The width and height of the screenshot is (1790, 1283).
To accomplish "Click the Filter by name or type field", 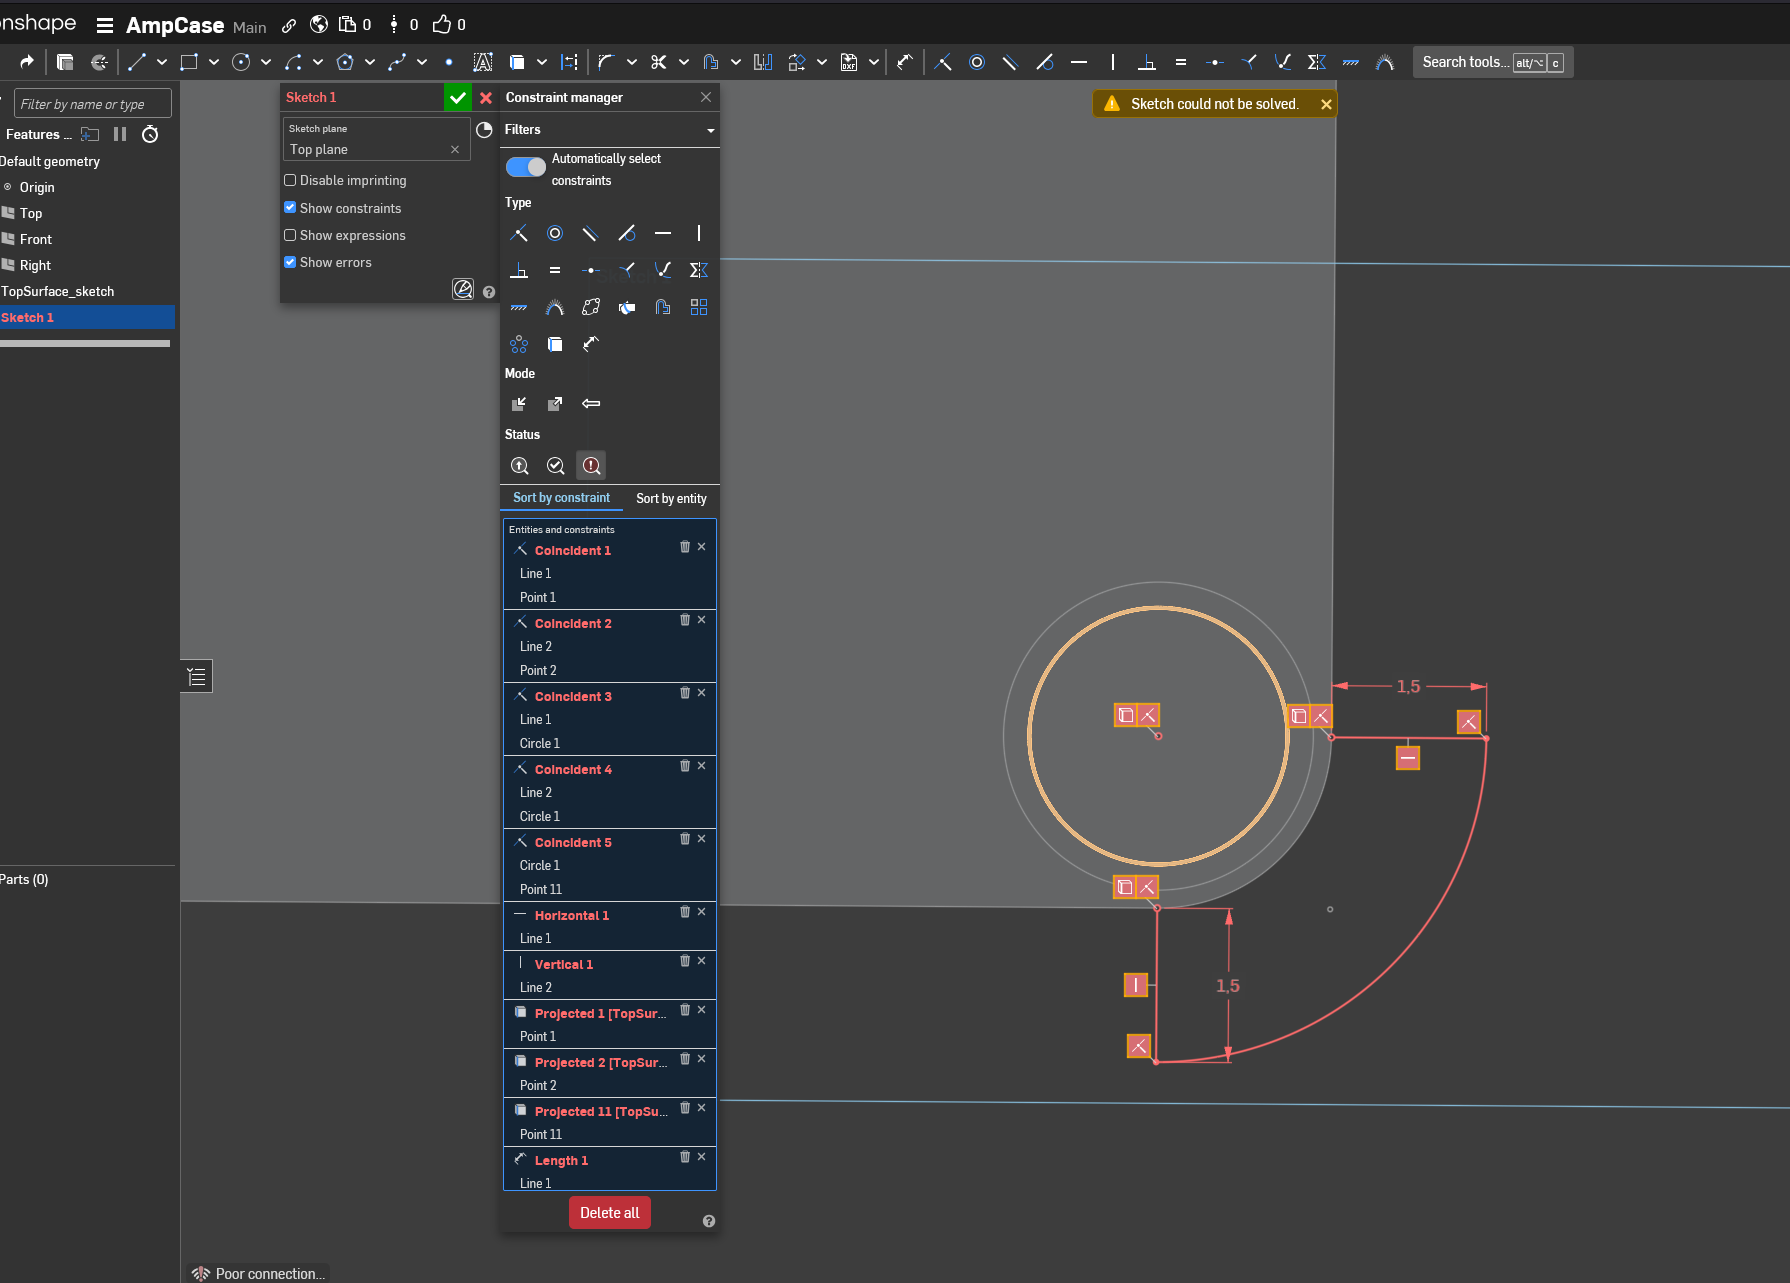I will tap(93, 104).
